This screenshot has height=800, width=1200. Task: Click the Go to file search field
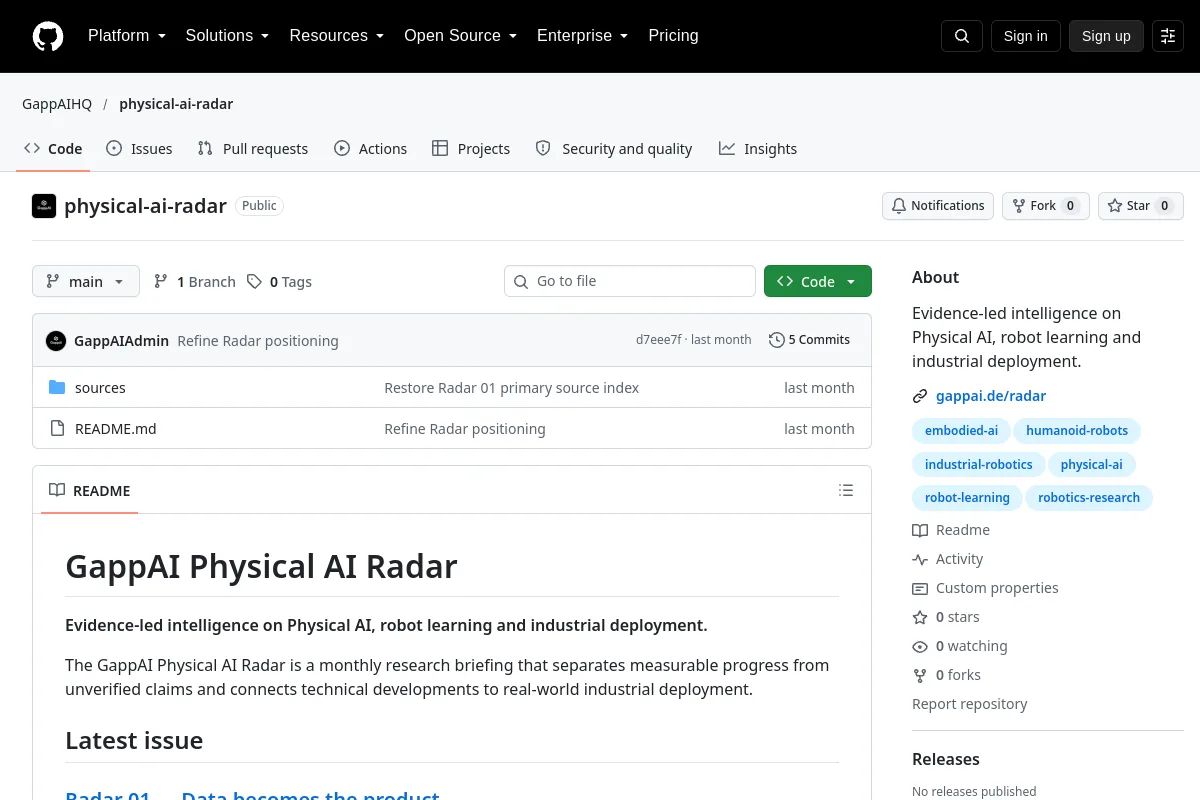630,281
